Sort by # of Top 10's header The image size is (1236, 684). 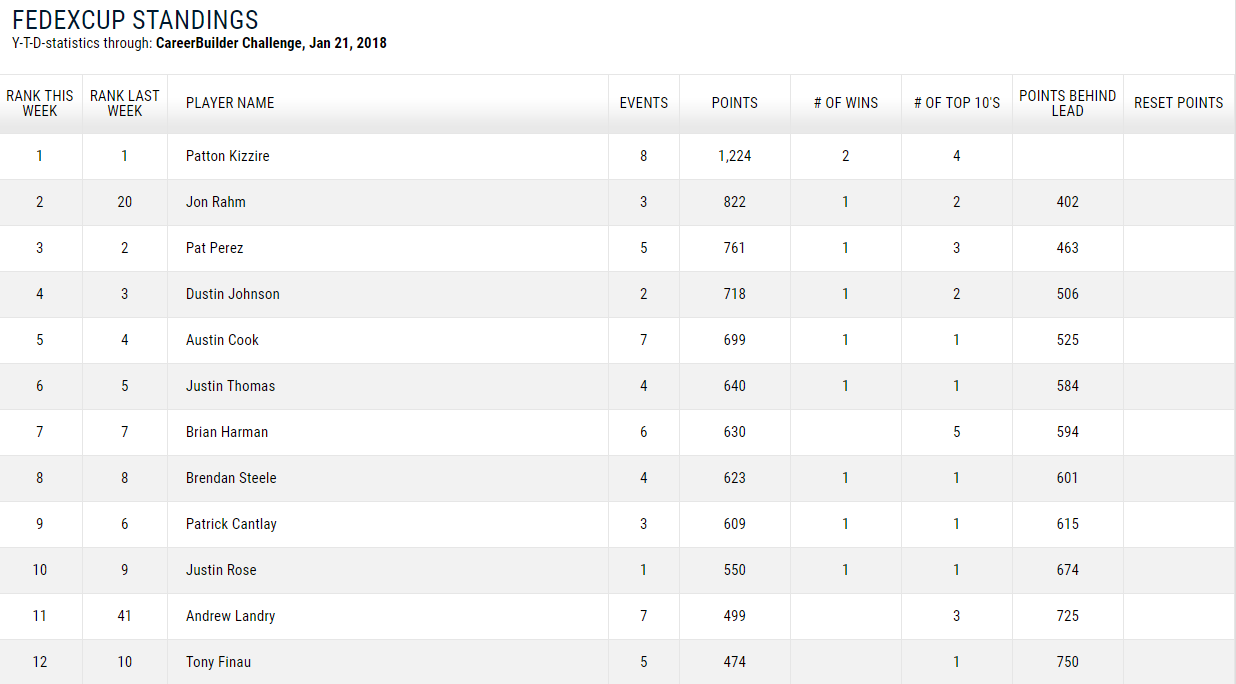coord(957,103)
